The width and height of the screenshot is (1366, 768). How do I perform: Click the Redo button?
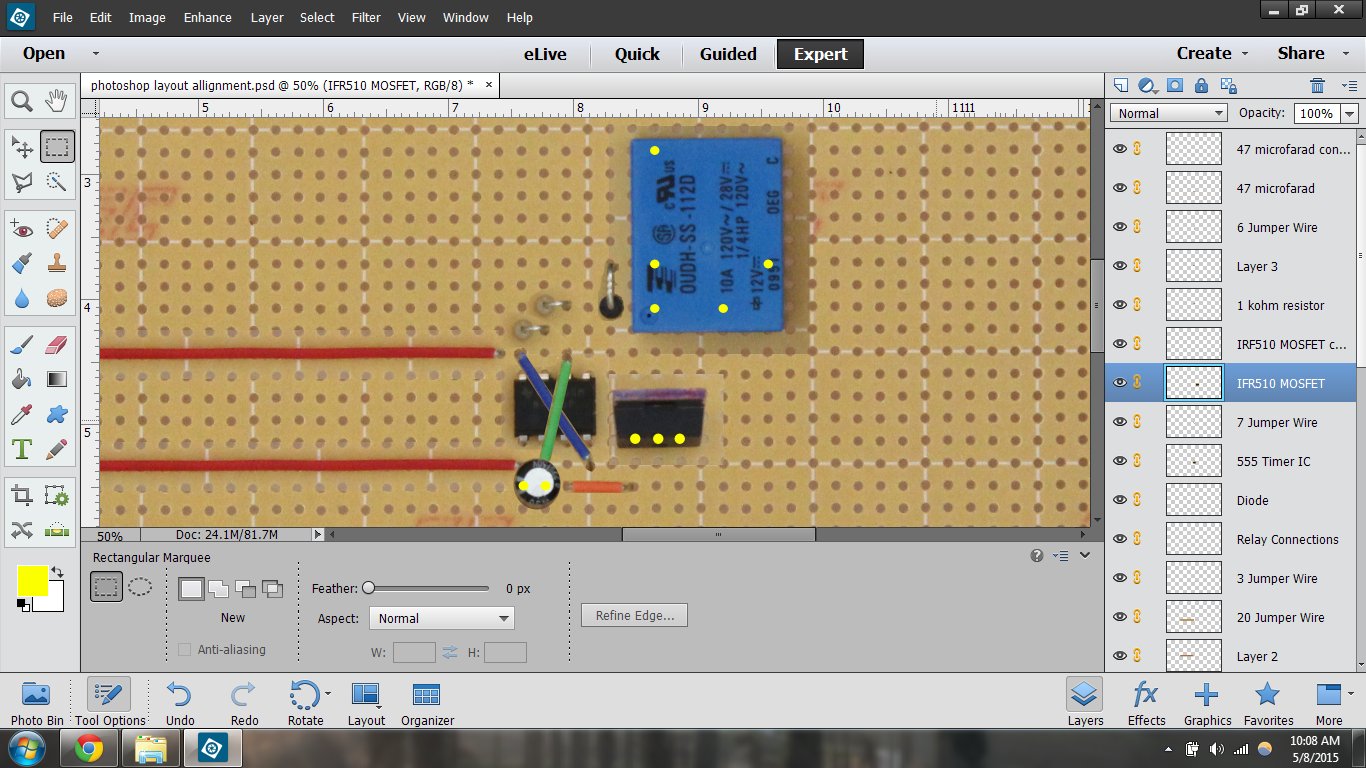pos(244,702)
